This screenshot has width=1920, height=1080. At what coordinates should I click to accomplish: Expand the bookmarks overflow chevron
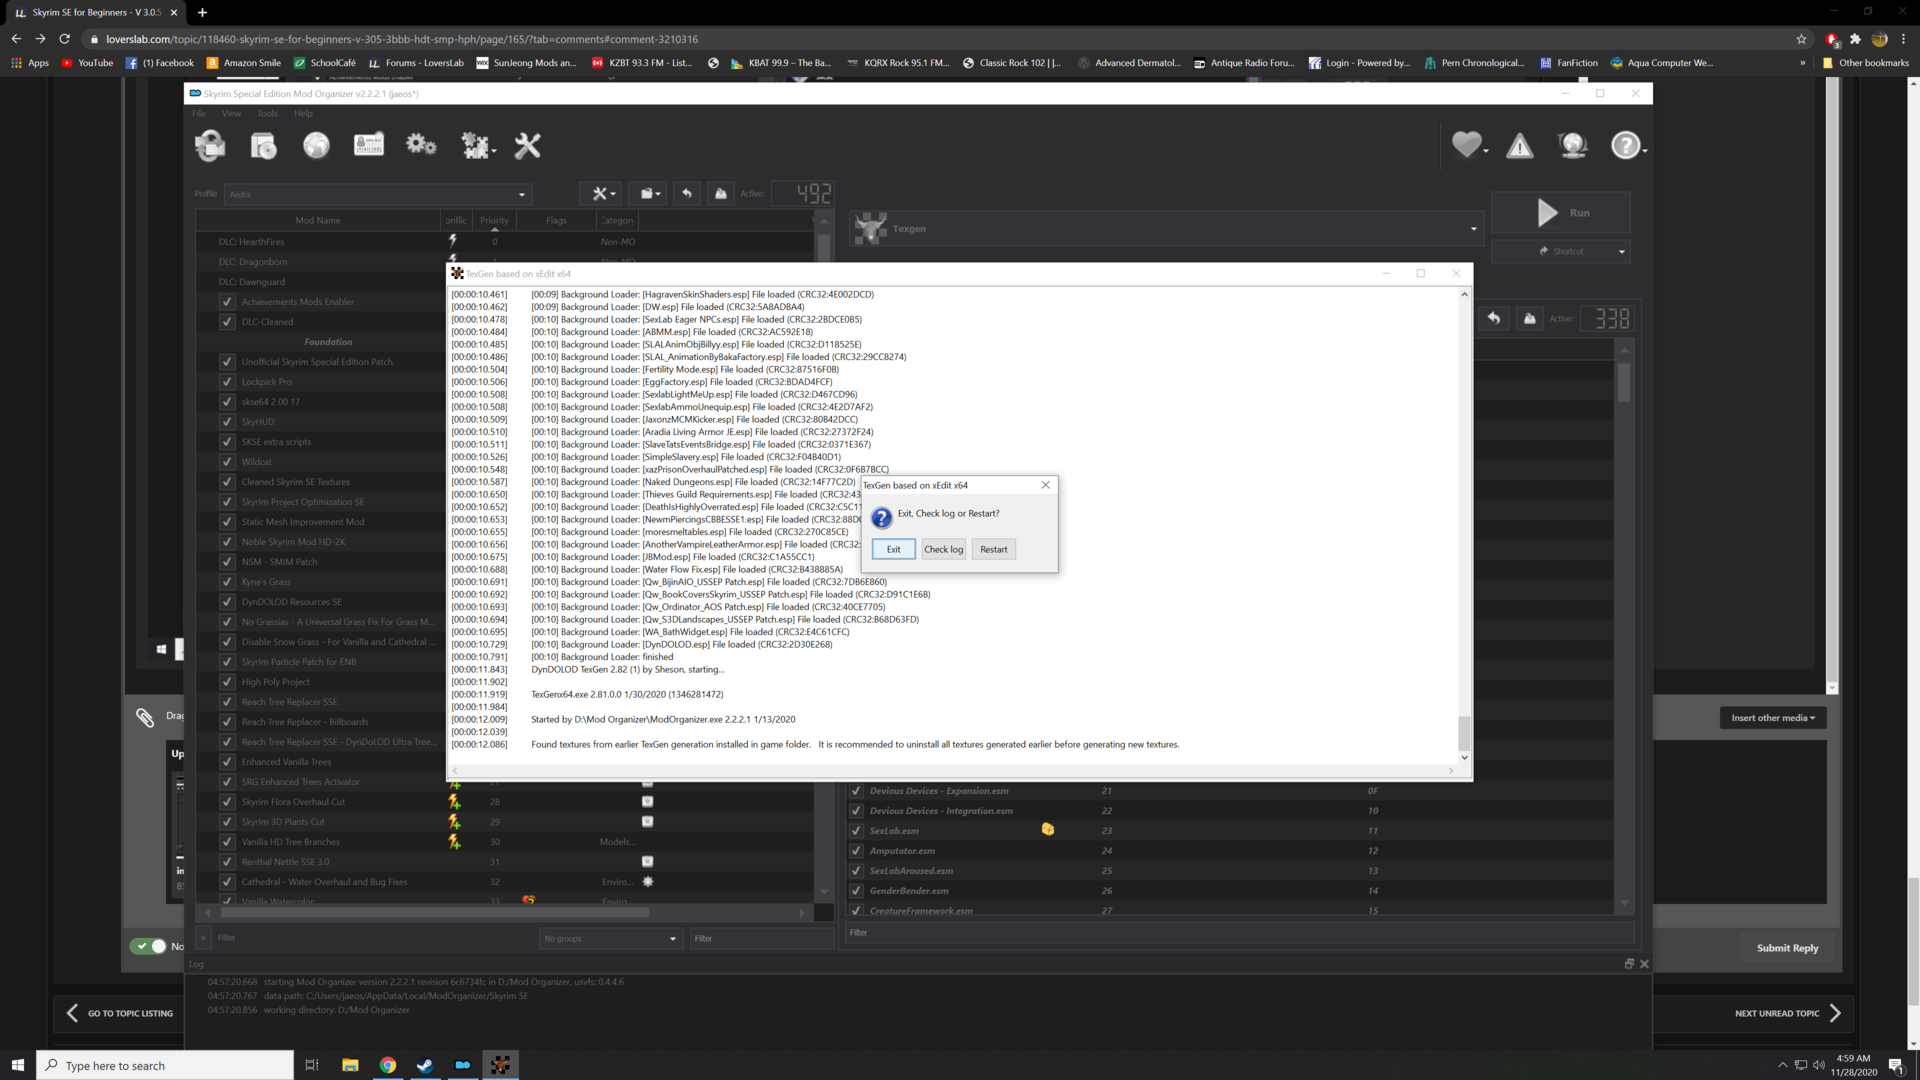[x=1802, y=63]
